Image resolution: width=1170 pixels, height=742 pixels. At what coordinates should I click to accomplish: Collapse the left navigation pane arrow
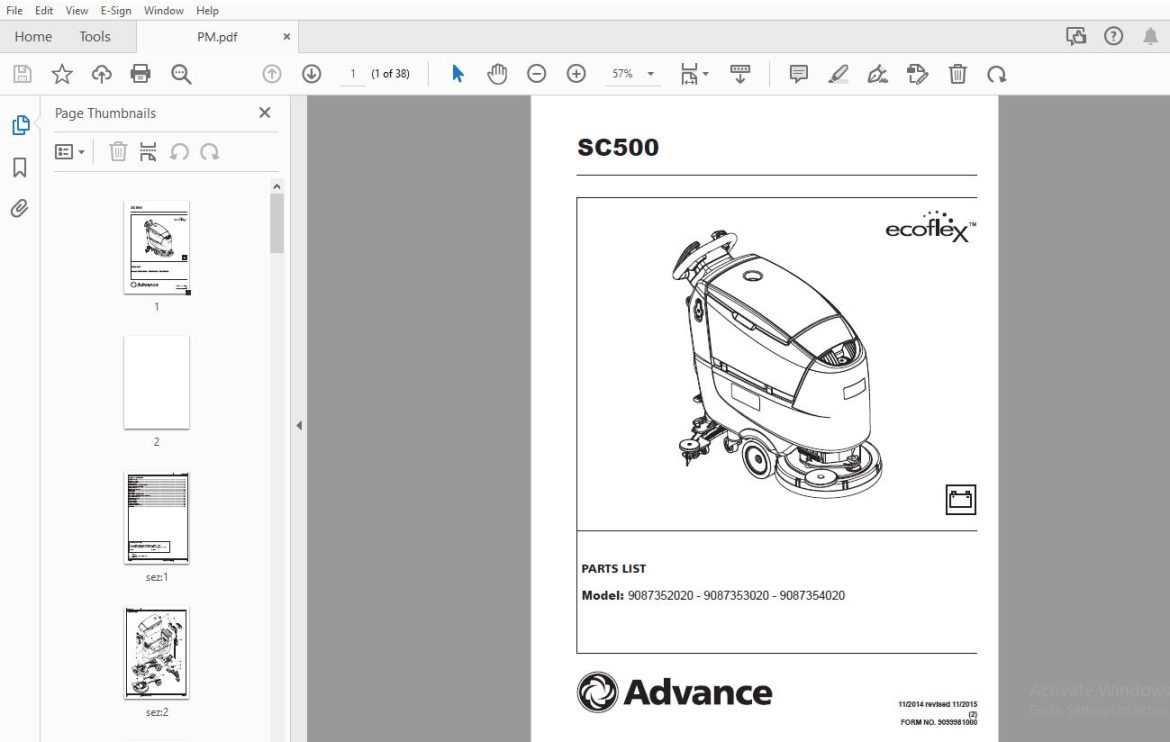pos(299,425)
